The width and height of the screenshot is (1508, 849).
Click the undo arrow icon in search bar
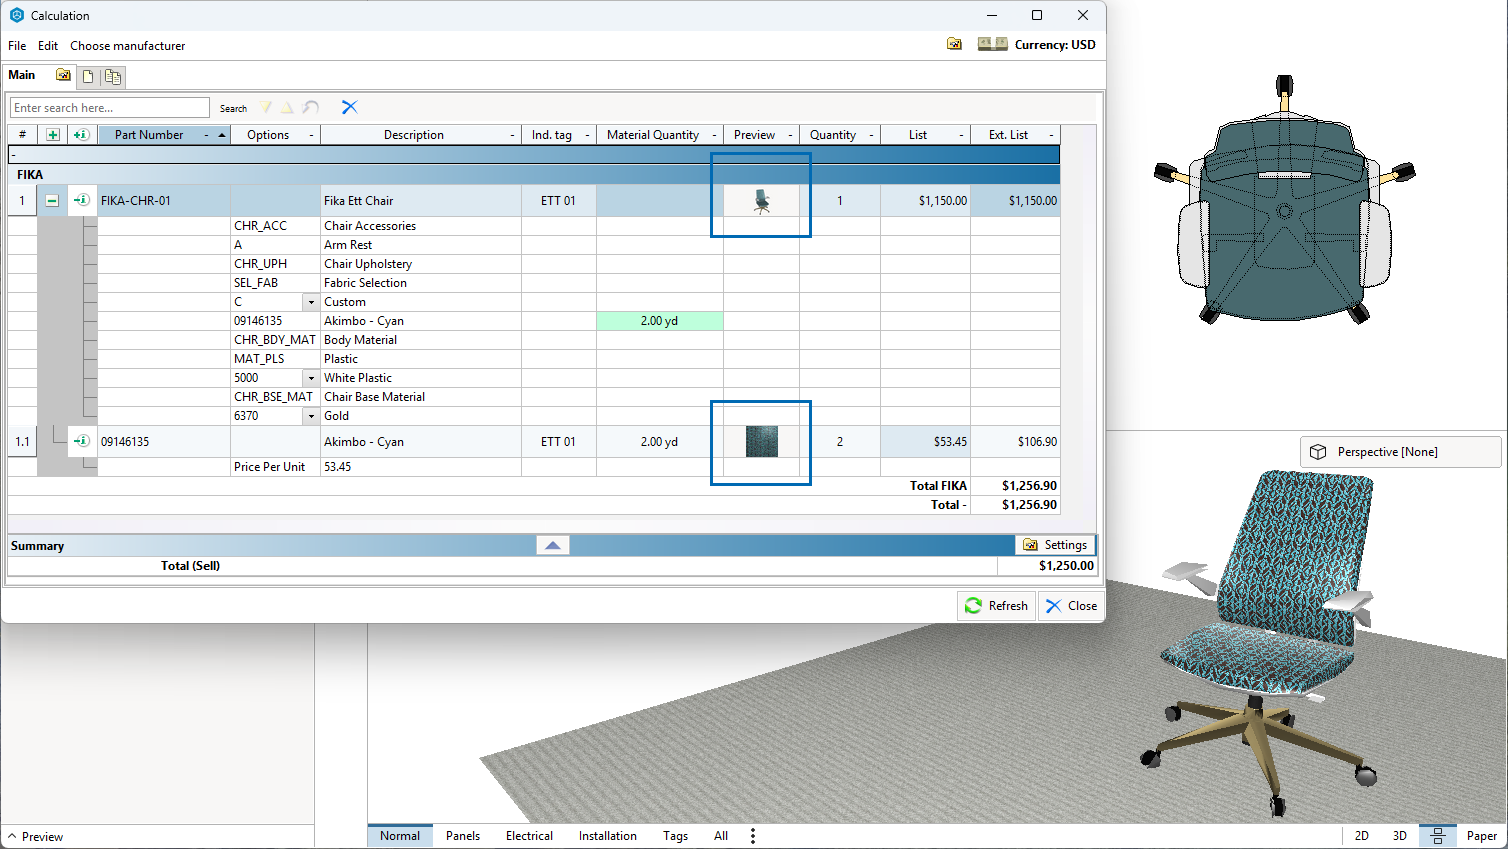click(311, 107)
